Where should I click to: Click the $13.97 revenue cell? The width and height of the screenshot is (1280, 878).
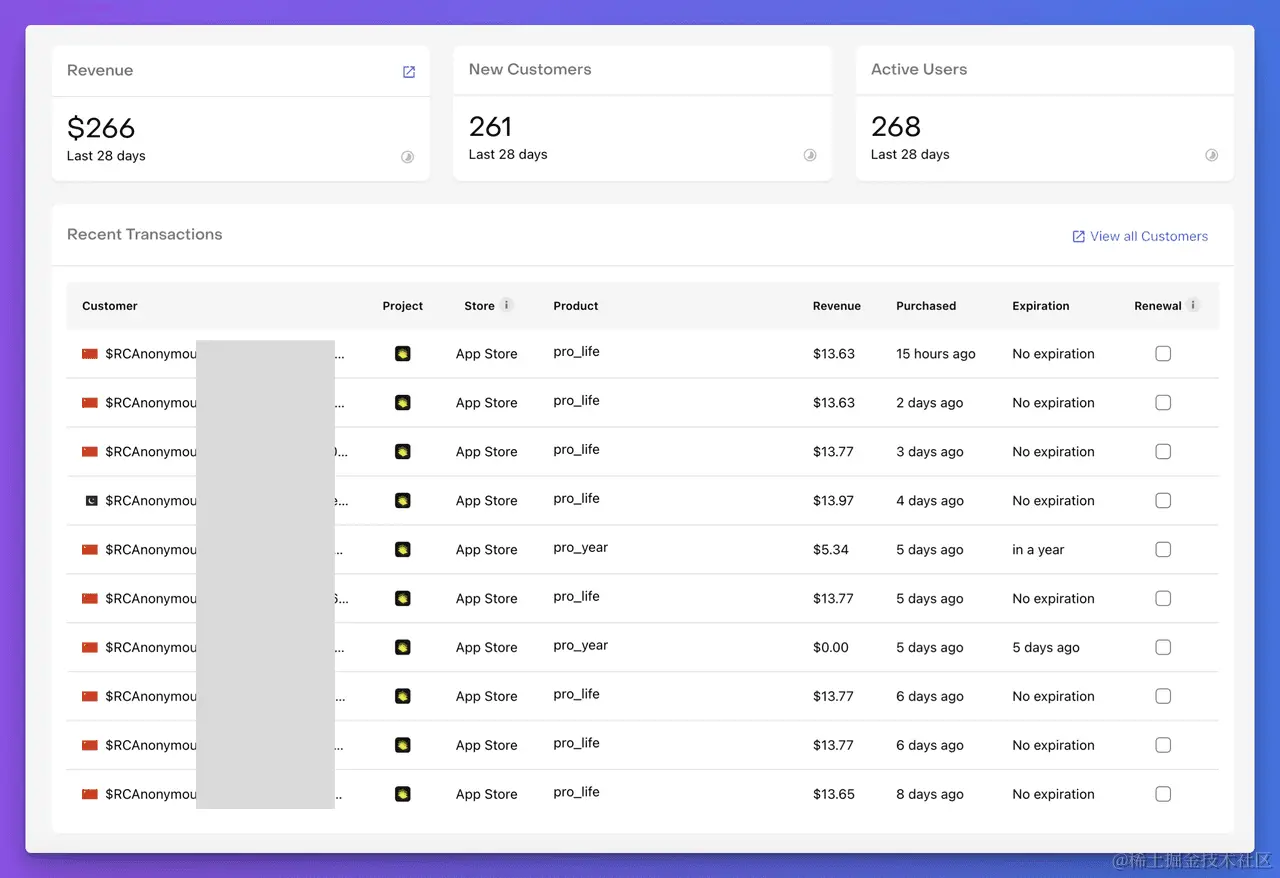tap(834, 501)
